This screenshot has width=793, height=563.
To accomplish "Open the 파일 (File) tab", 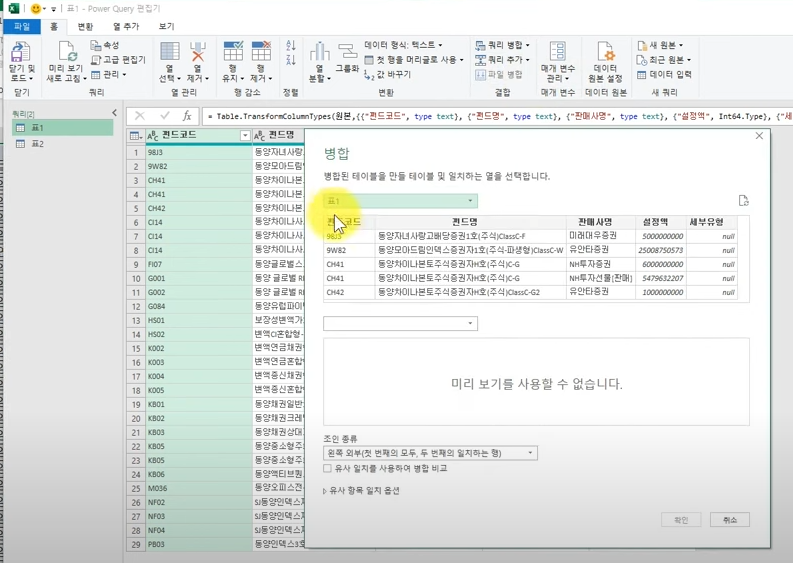I will 22,26.
